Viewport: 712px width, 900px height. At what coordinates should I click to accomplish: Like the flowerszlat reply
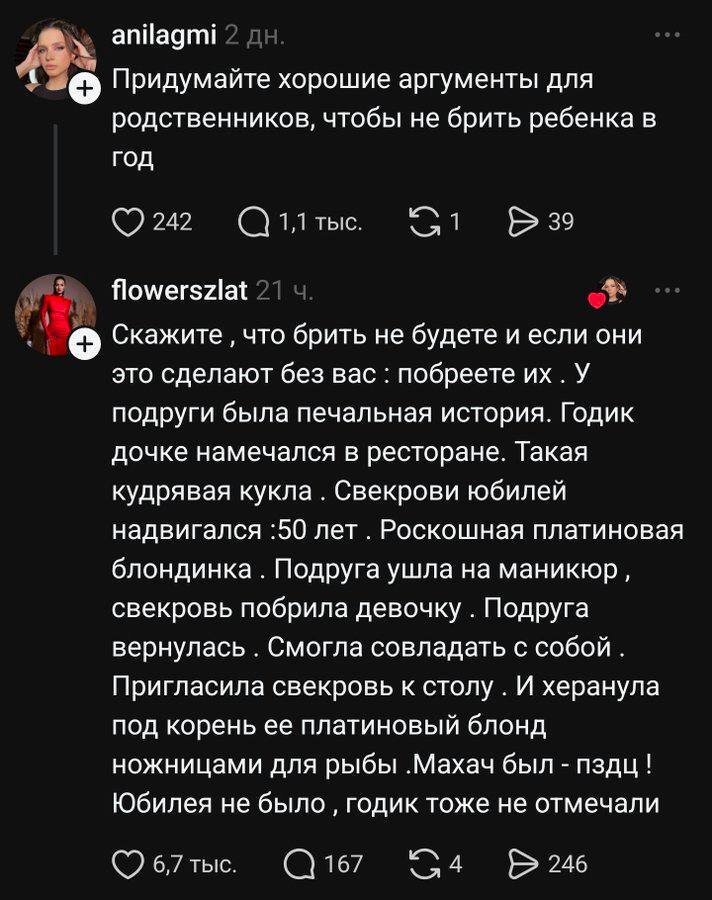128,862
